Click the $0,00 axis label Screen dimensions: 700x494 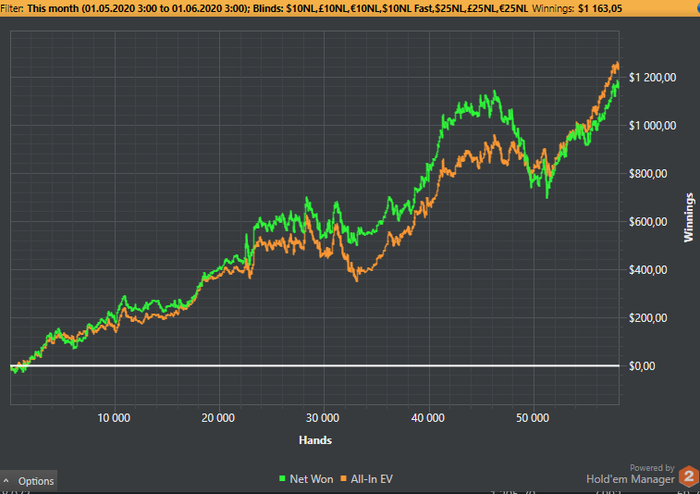(642, 366)
